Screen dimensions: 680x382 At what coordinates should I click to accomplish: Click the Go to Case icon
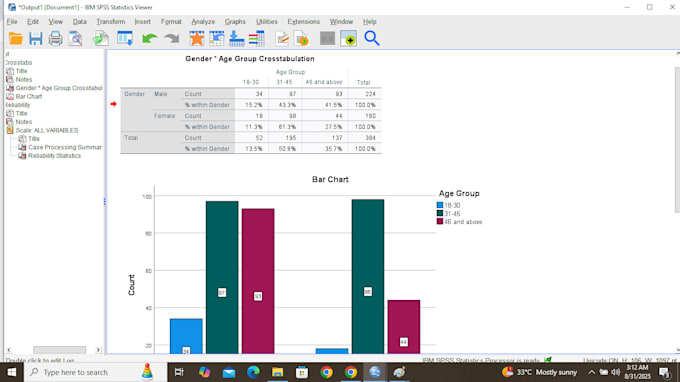point(217,39)
